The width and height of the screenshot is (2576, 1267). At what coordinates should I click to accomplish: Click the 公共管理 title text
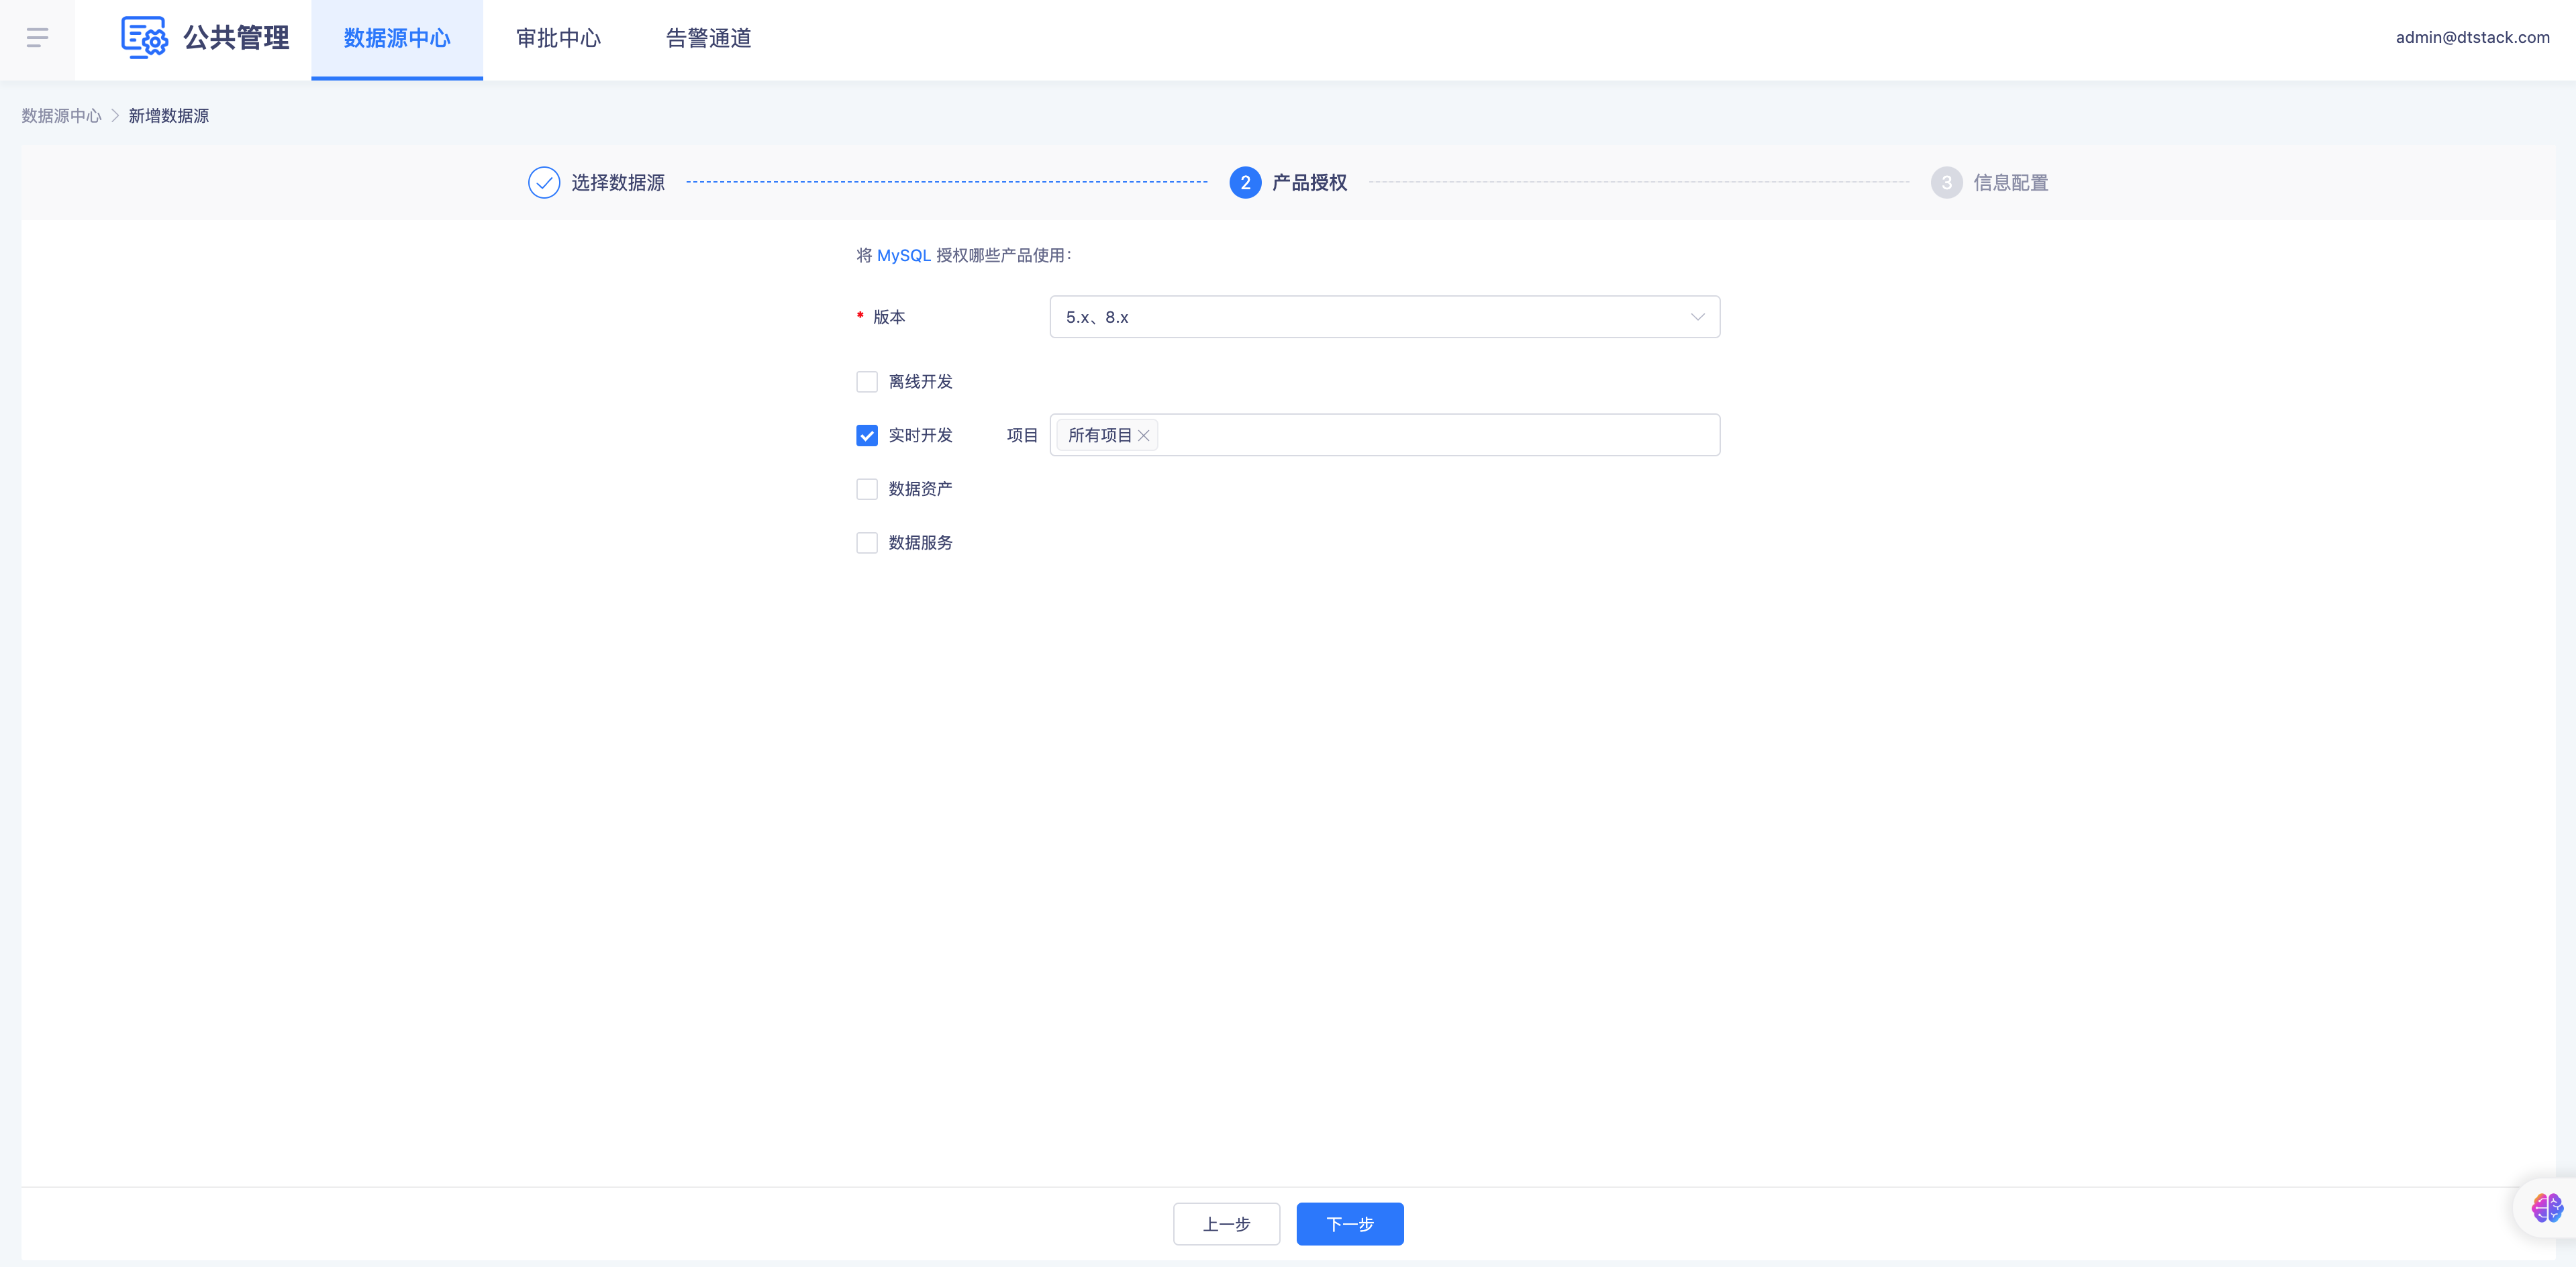237,38
